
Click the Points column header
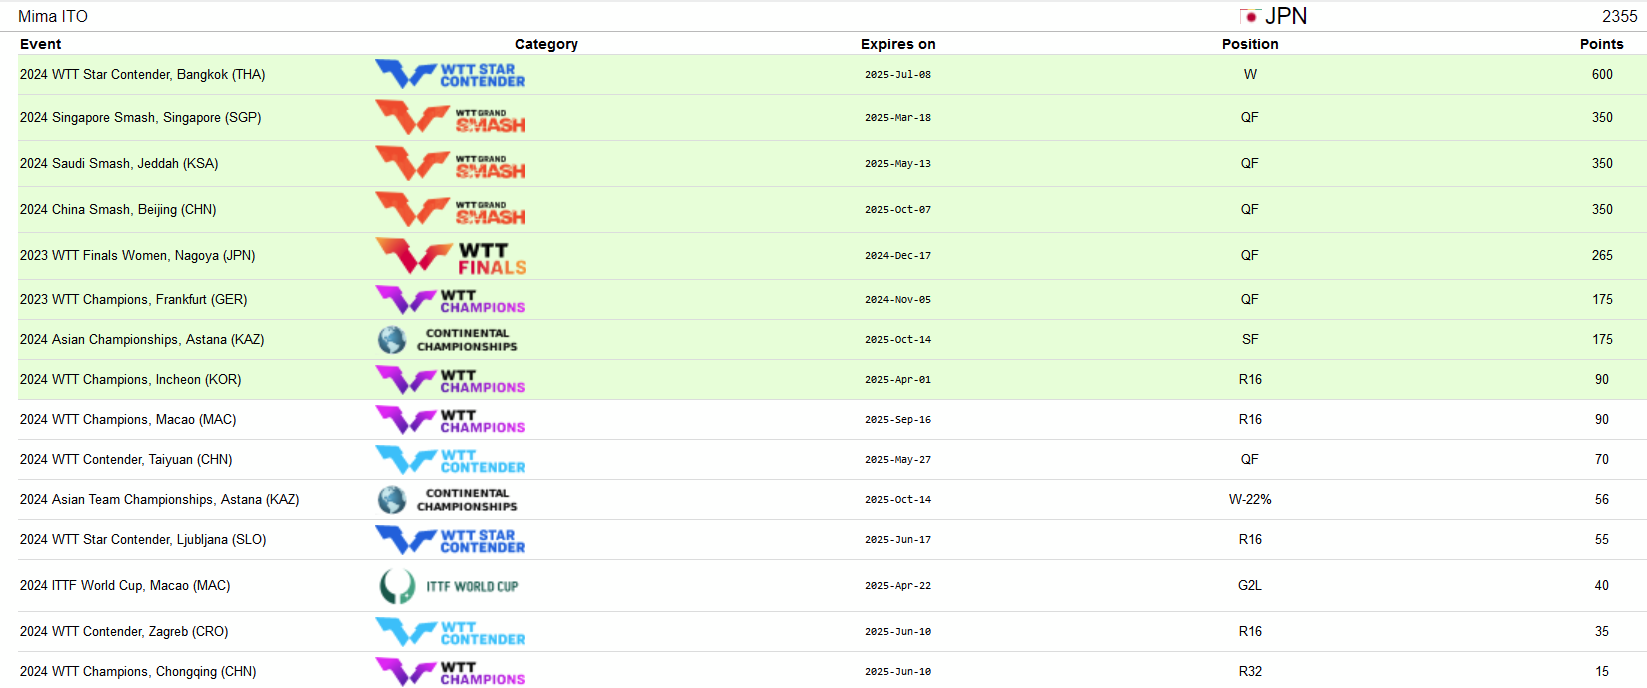[x=1602, y=44]
